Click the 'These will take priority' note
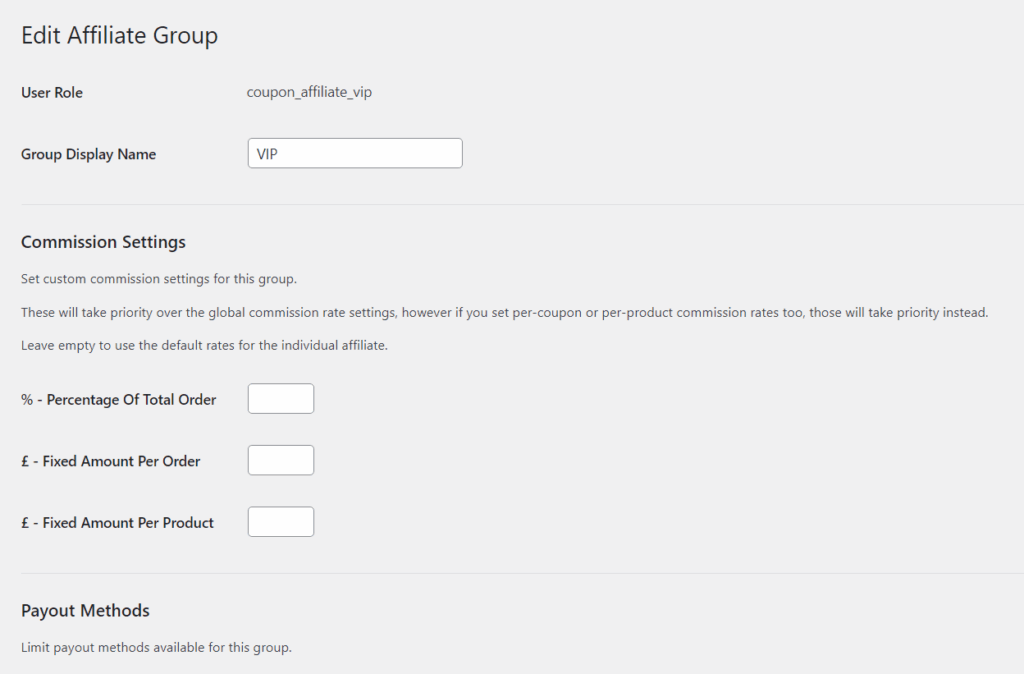The width and height of the screenshot is (1024, 674). [504, 312]
